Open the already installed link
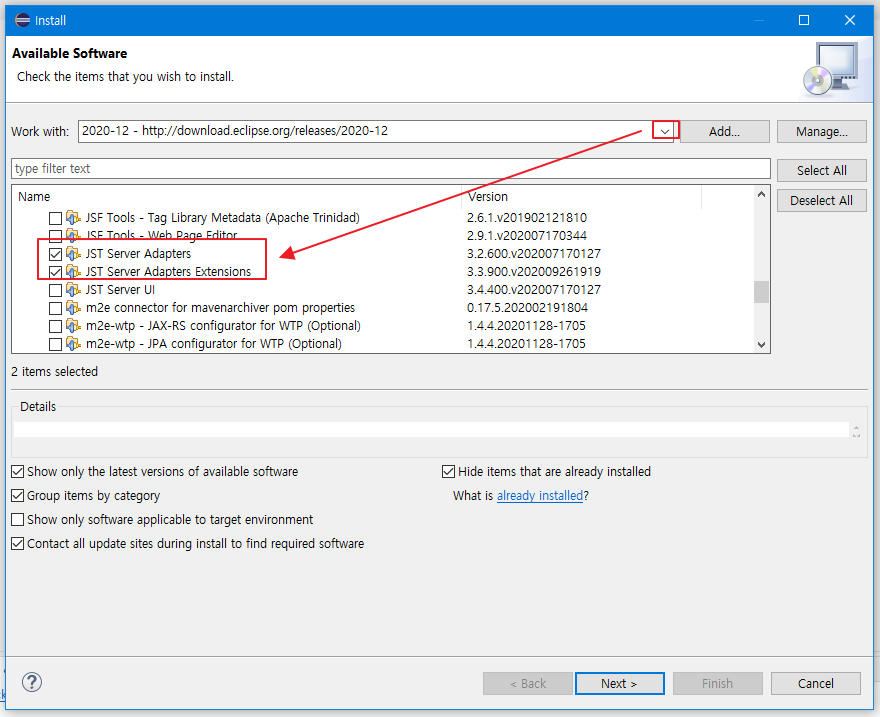The image size is (880, 717). tap(540, 495)
